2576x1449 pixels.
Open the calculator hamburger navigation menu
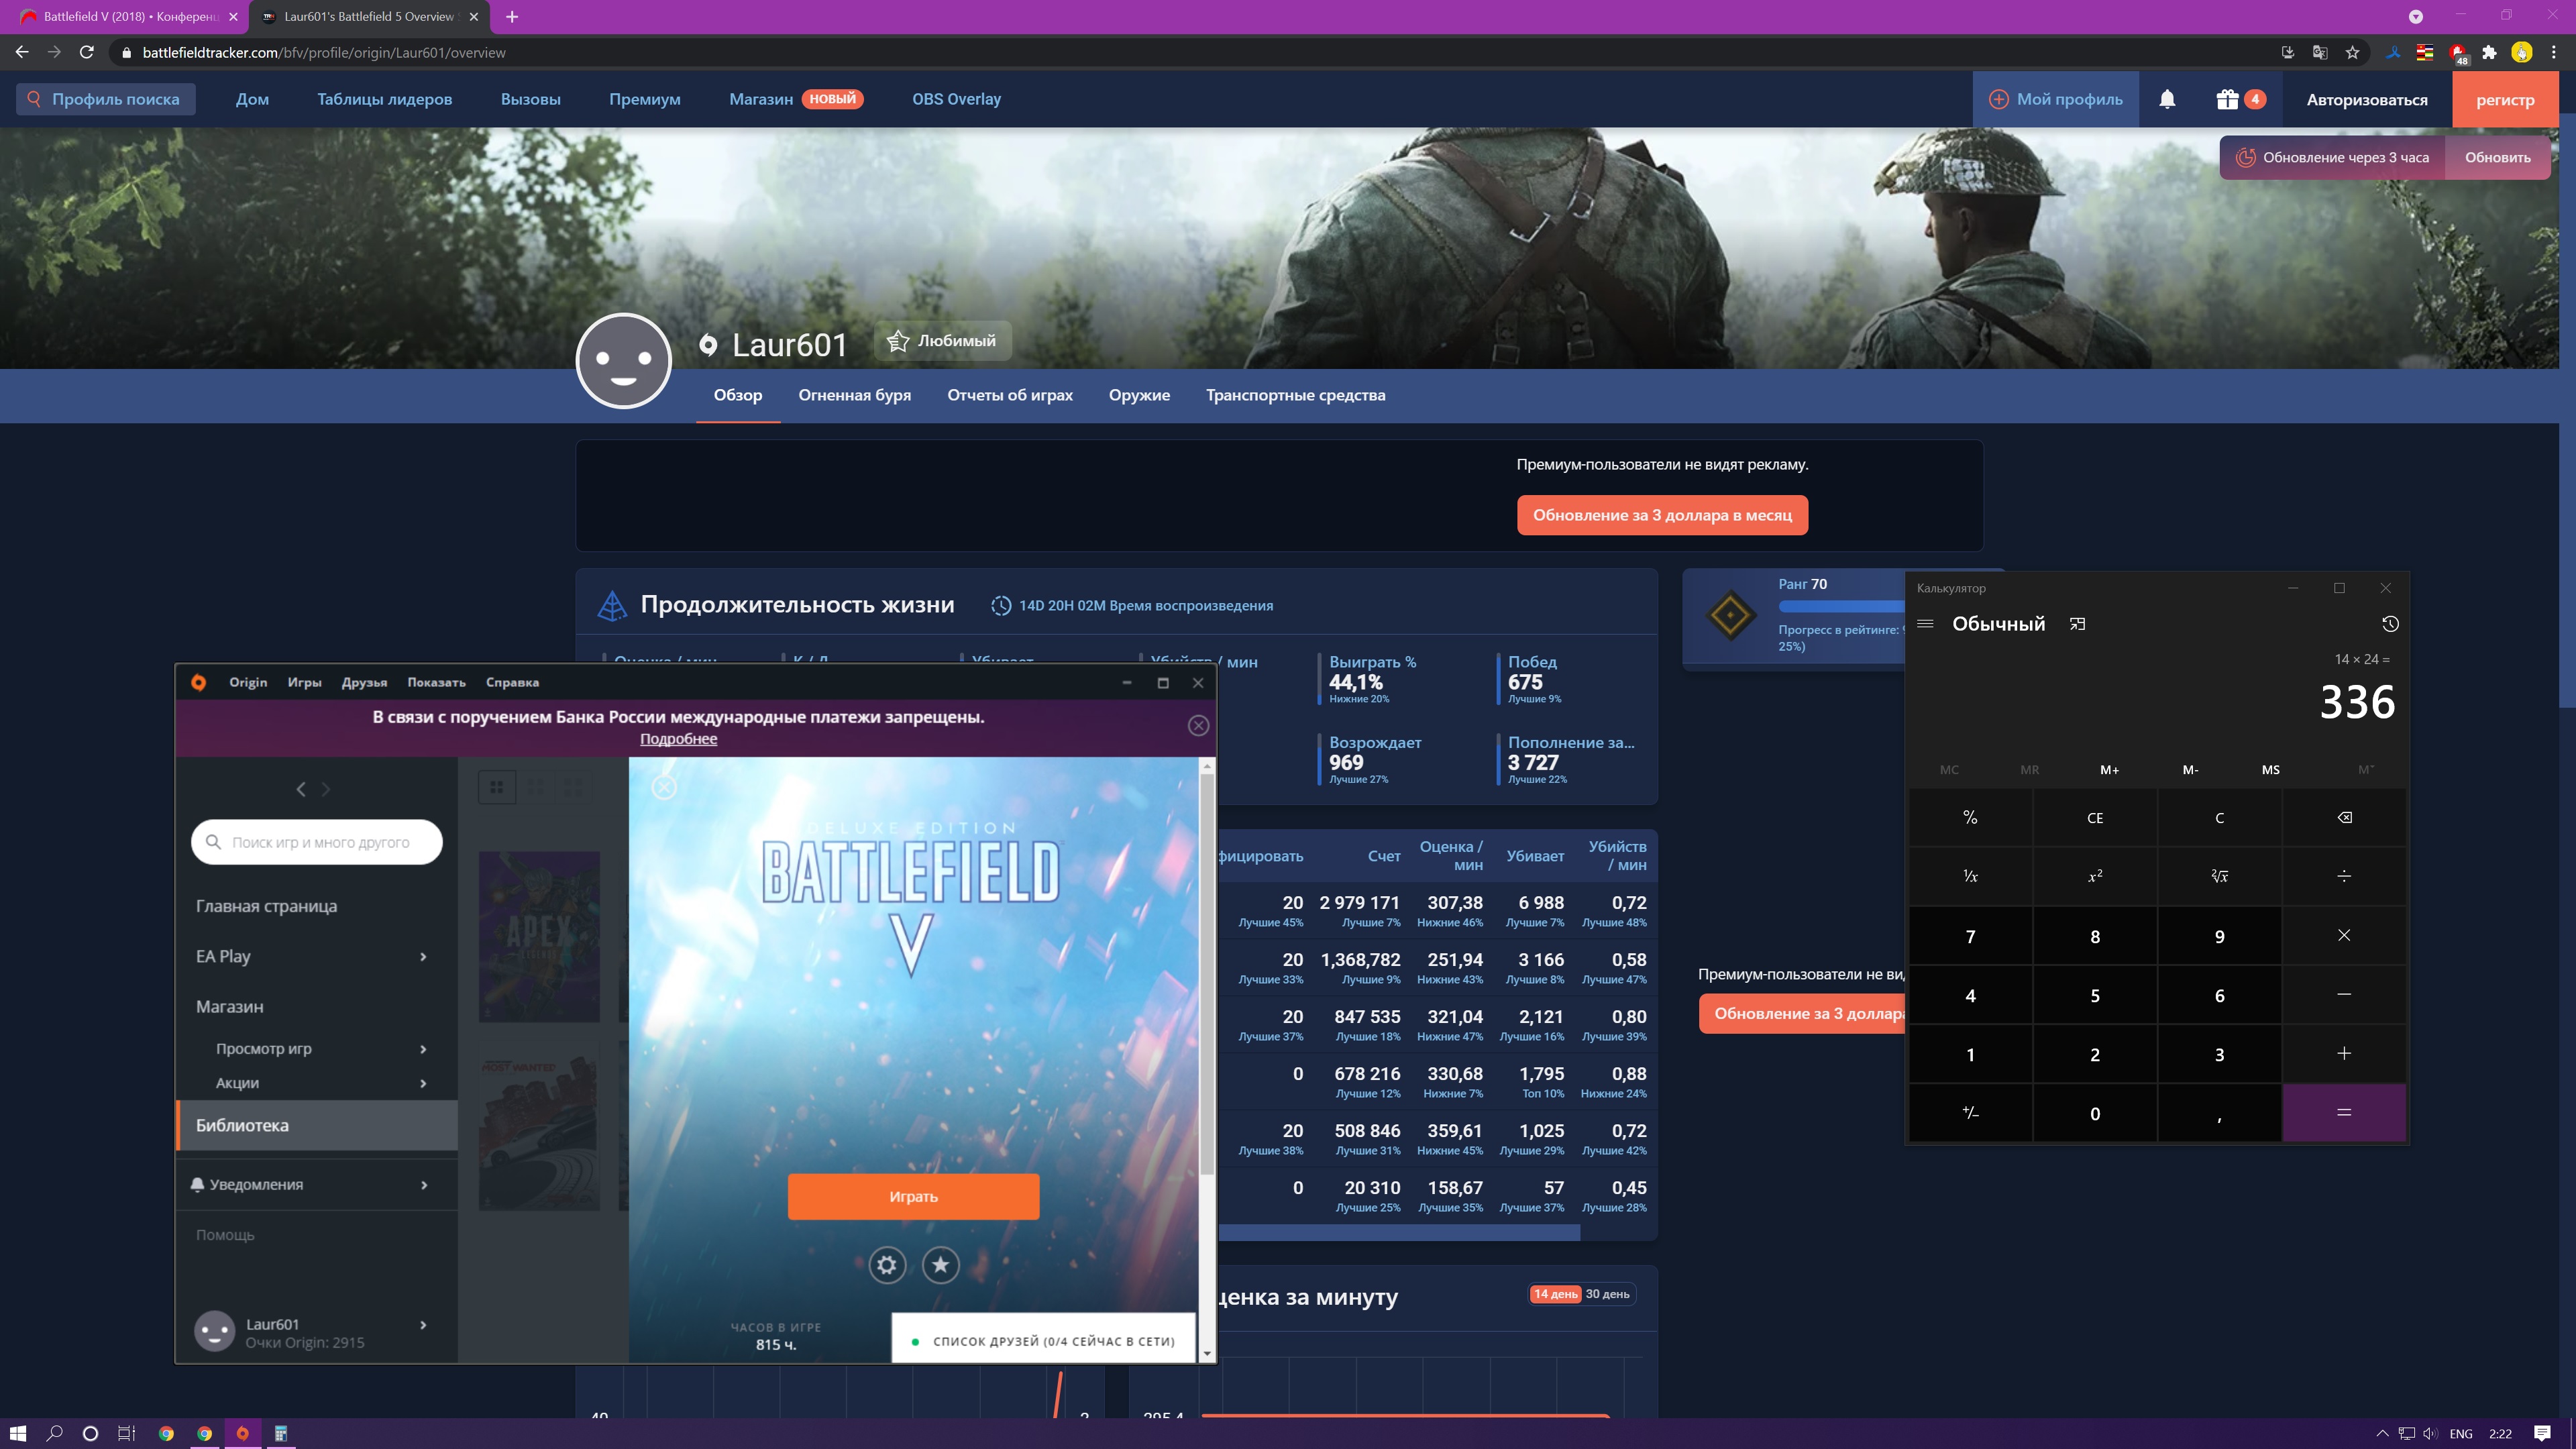[1925, 624]
